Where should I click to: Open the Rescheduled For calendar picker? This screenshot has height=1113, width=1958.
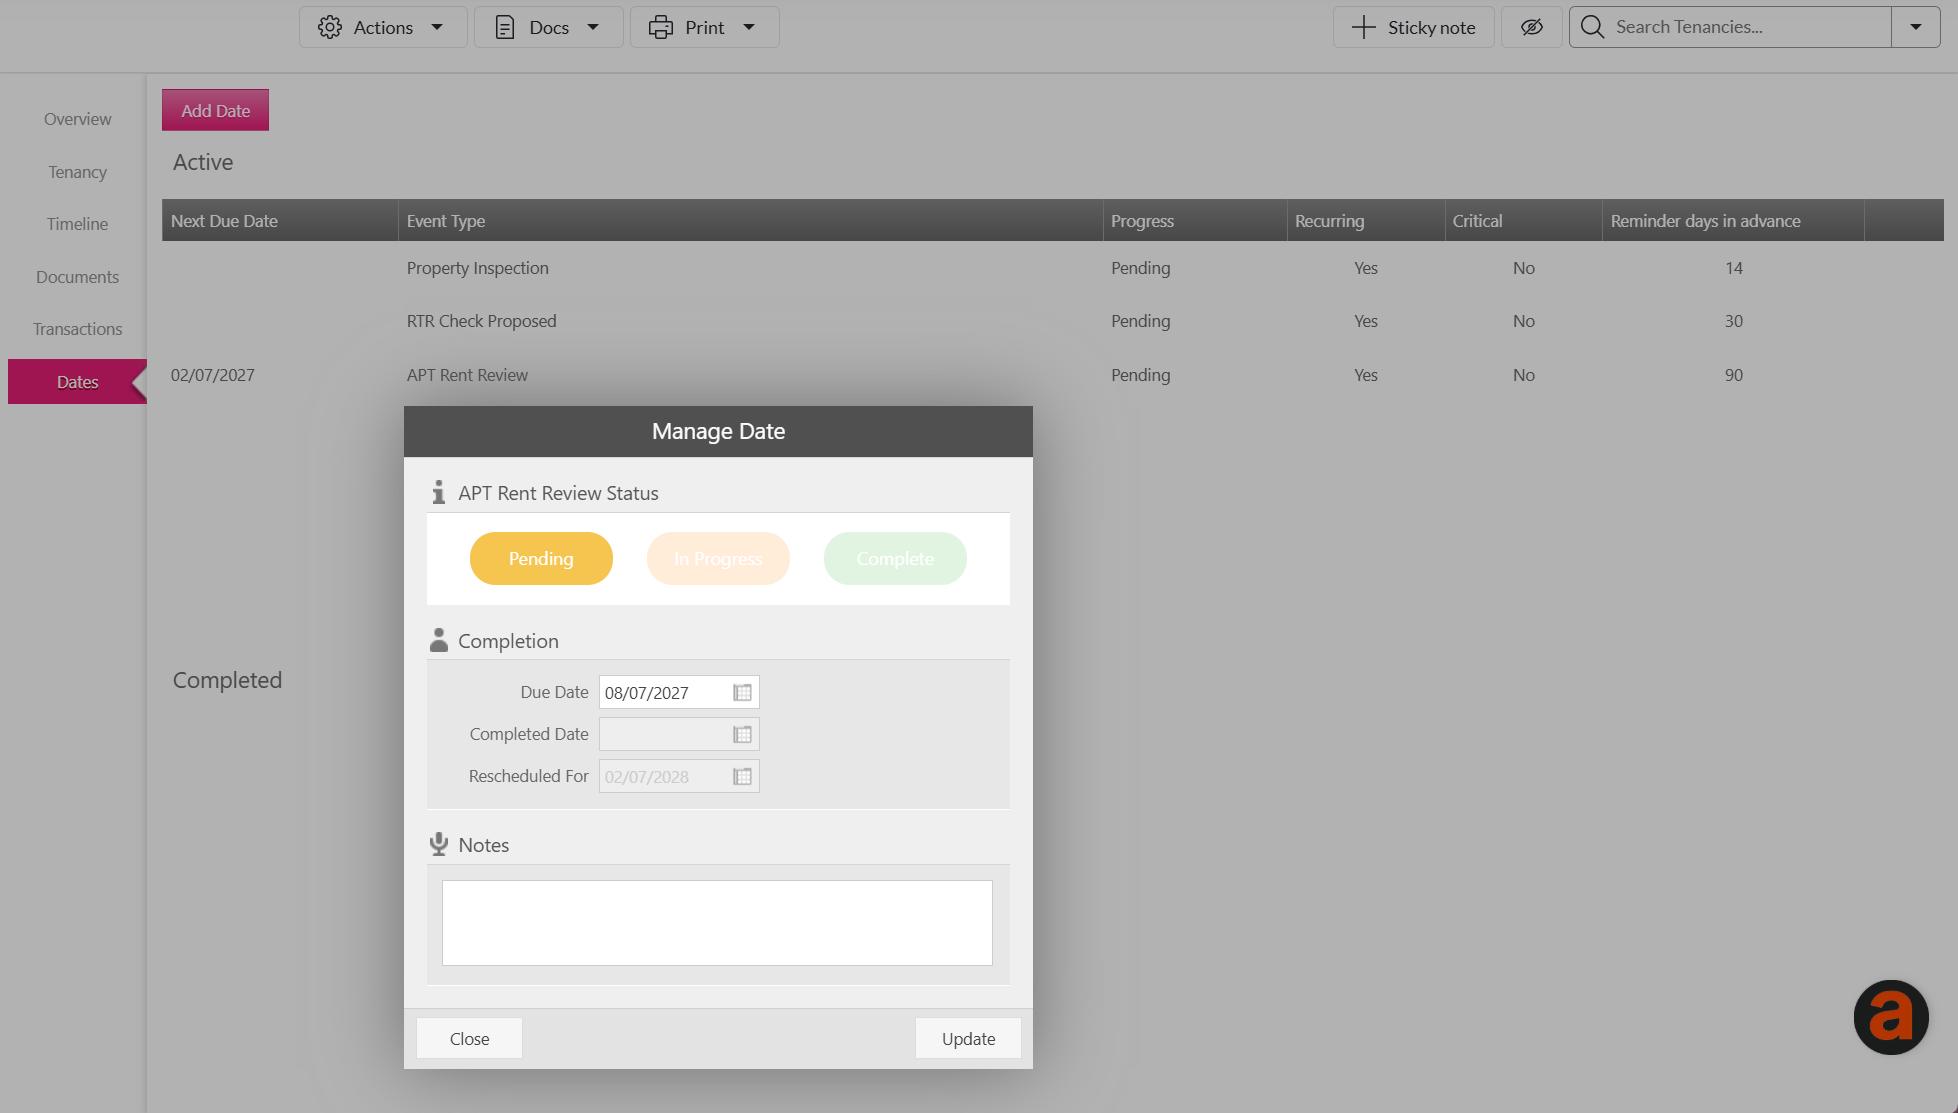click(x=742, y=776)
